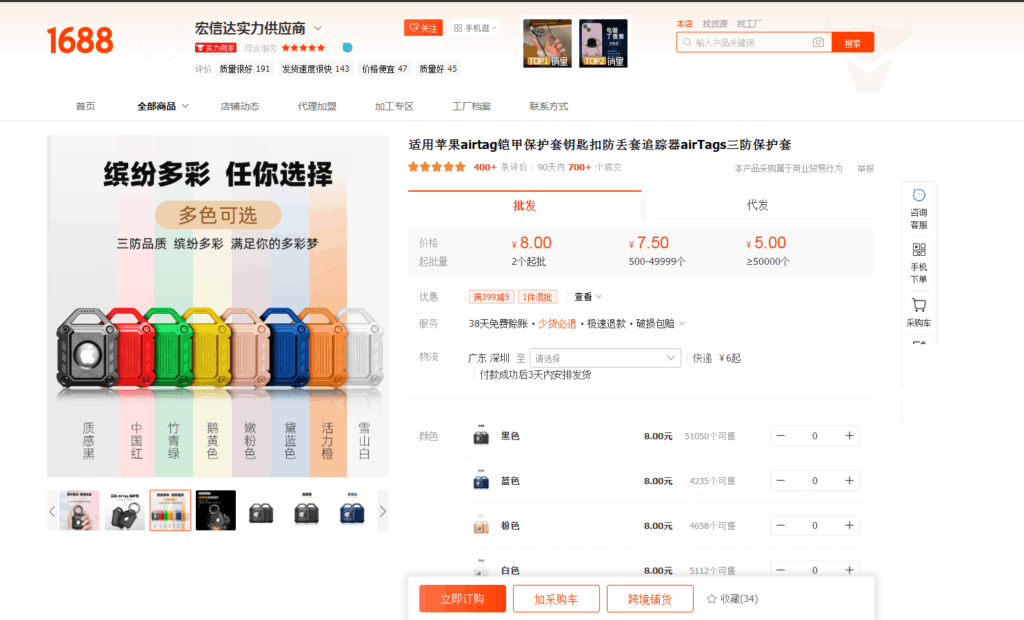Screen dimensions: 1024x620
Task: Select the multicolor cases gallery thumbnail
Action: (170, 510)
